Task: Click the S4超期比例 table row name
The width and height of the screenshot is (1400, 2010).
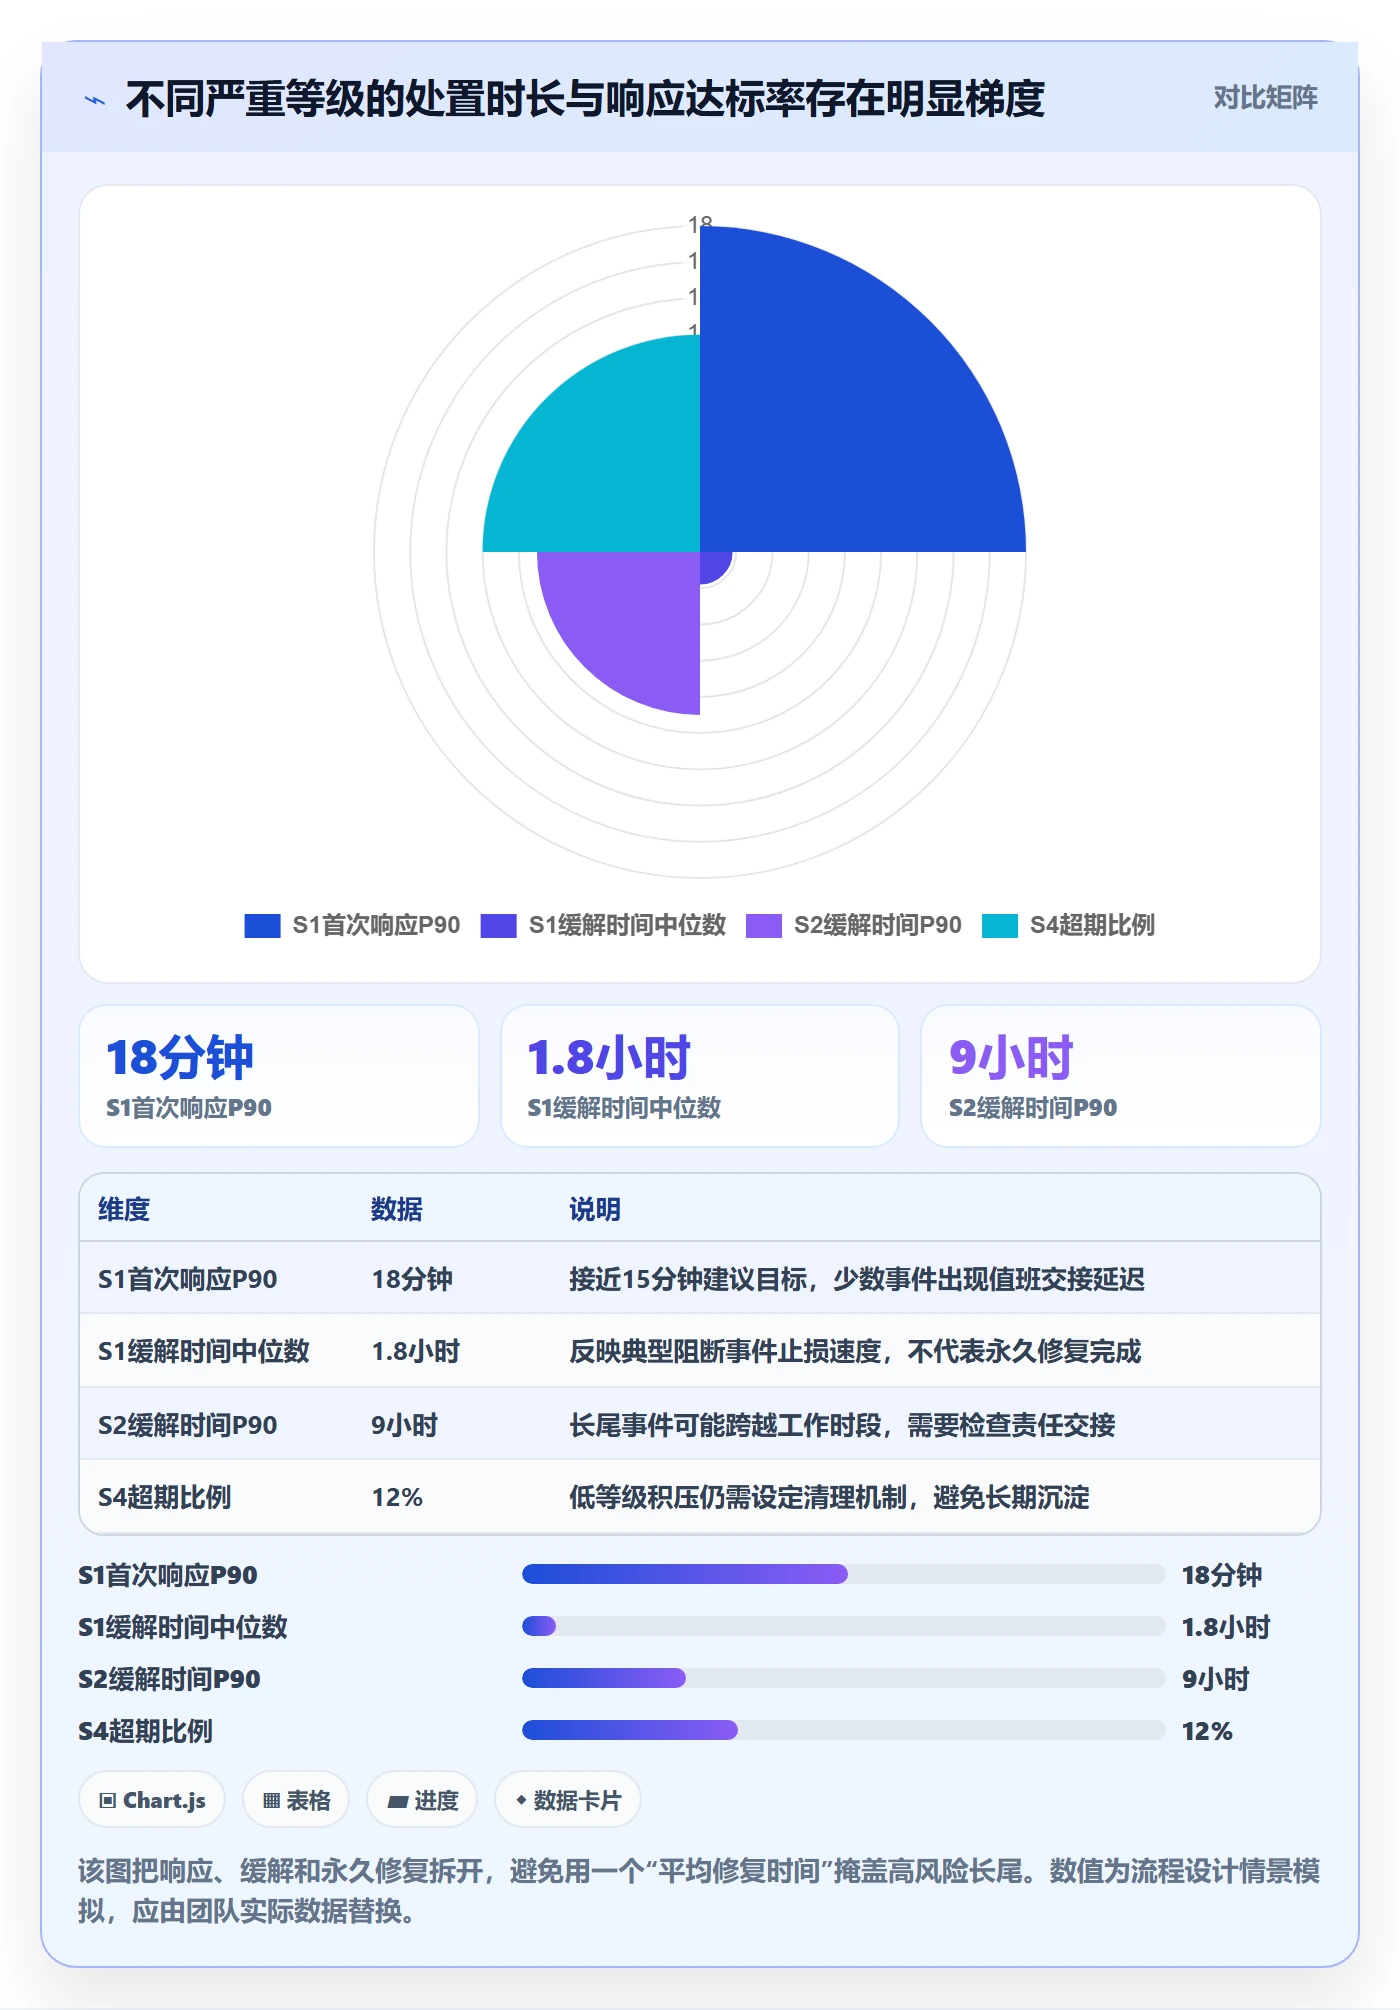Action: click(x=165, y=1497)
